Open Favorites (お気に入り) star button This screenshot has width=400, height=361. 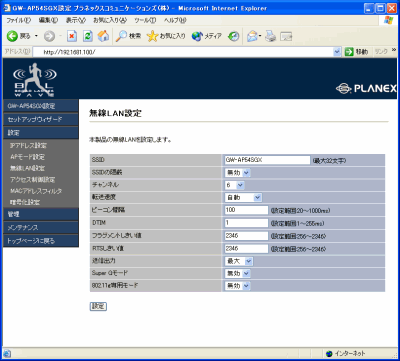(166, 36)
